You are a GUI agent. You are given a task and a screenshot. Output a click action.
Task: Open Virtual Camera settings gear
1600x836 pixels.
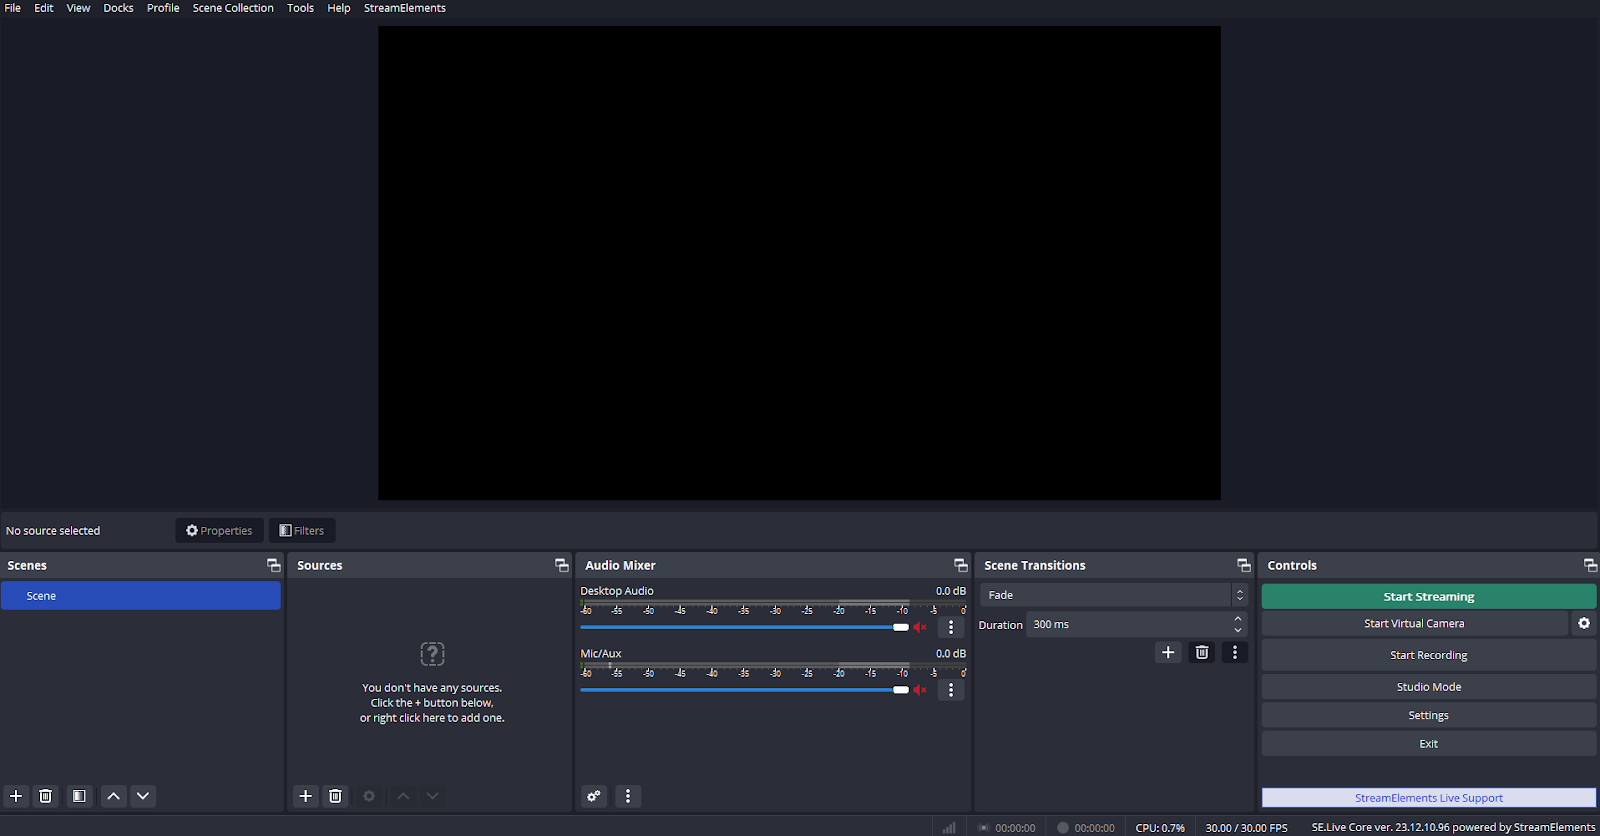coord(1584,623)
